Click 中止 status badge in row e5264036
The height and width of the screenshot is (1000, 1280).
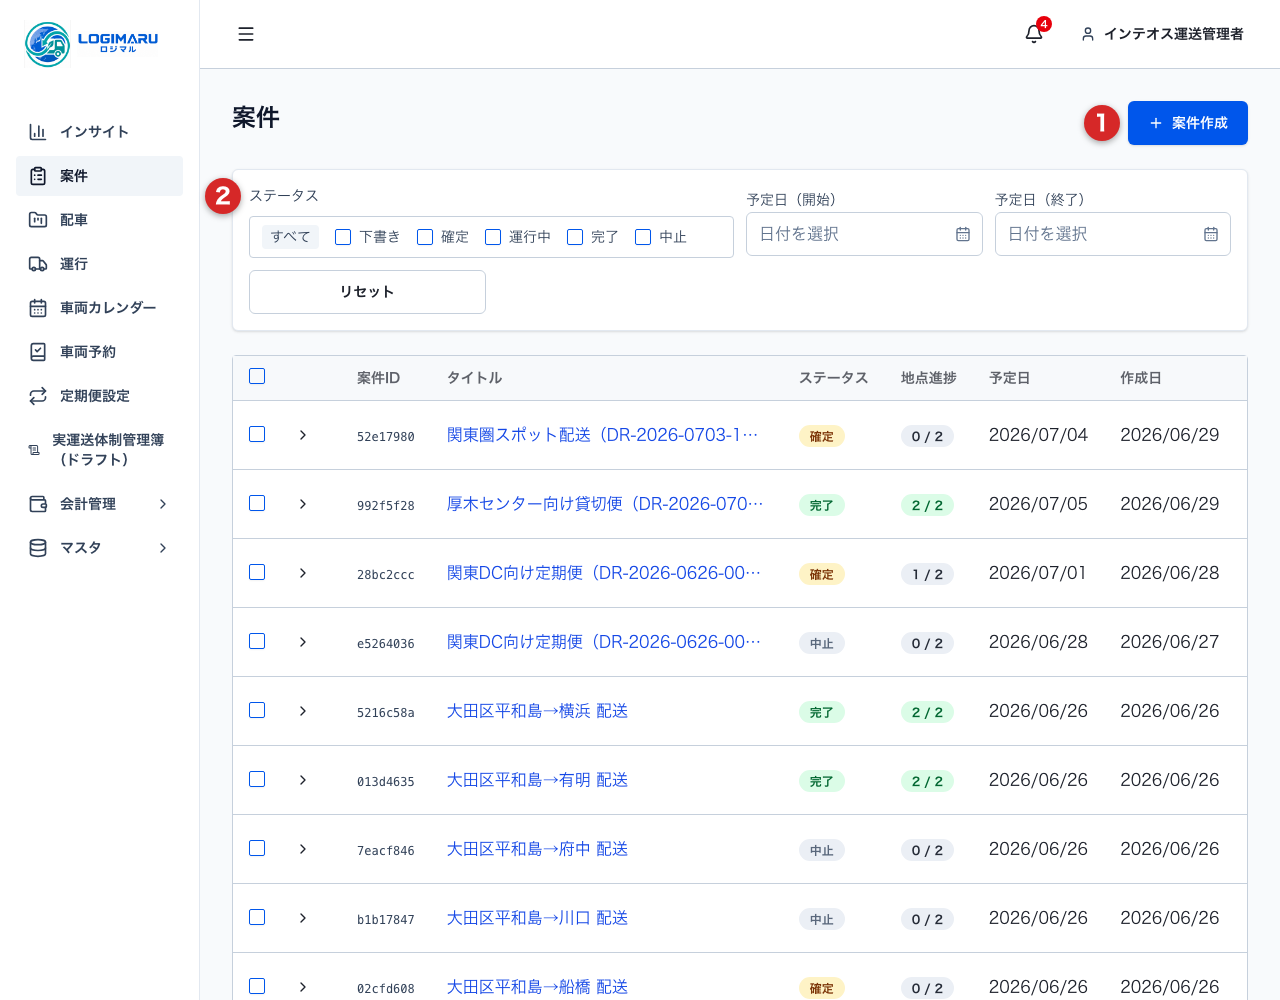click(x=822, y=643)
